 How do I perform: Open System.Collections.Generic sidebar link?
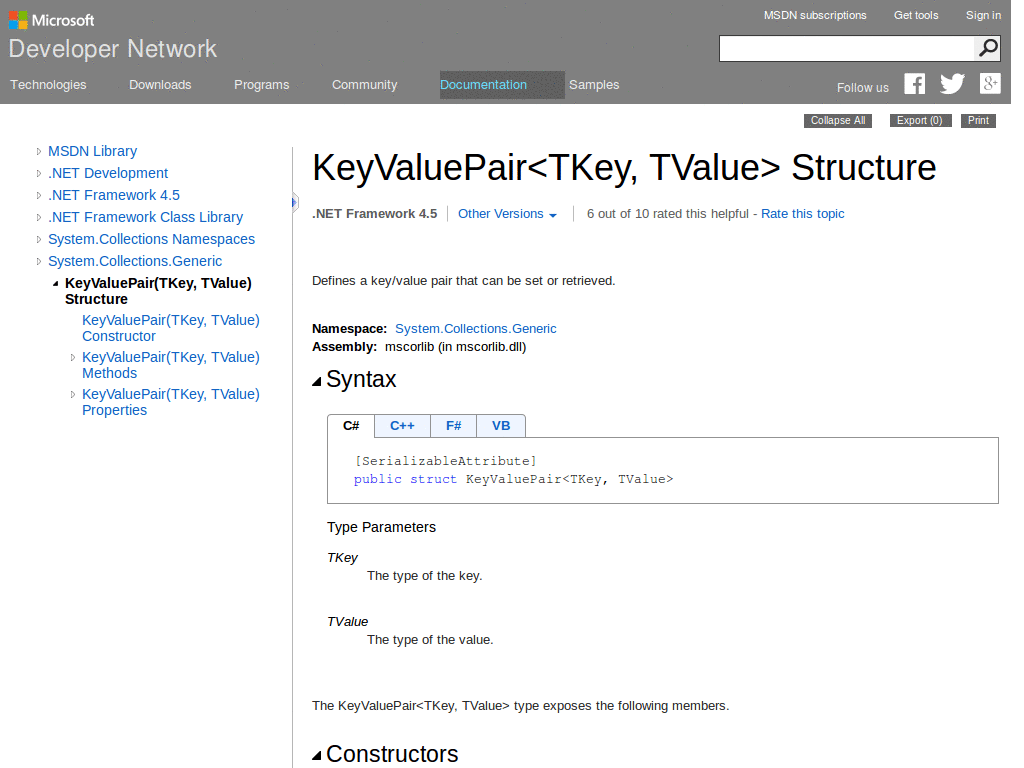pyautogui.click(x=135, y=262)
